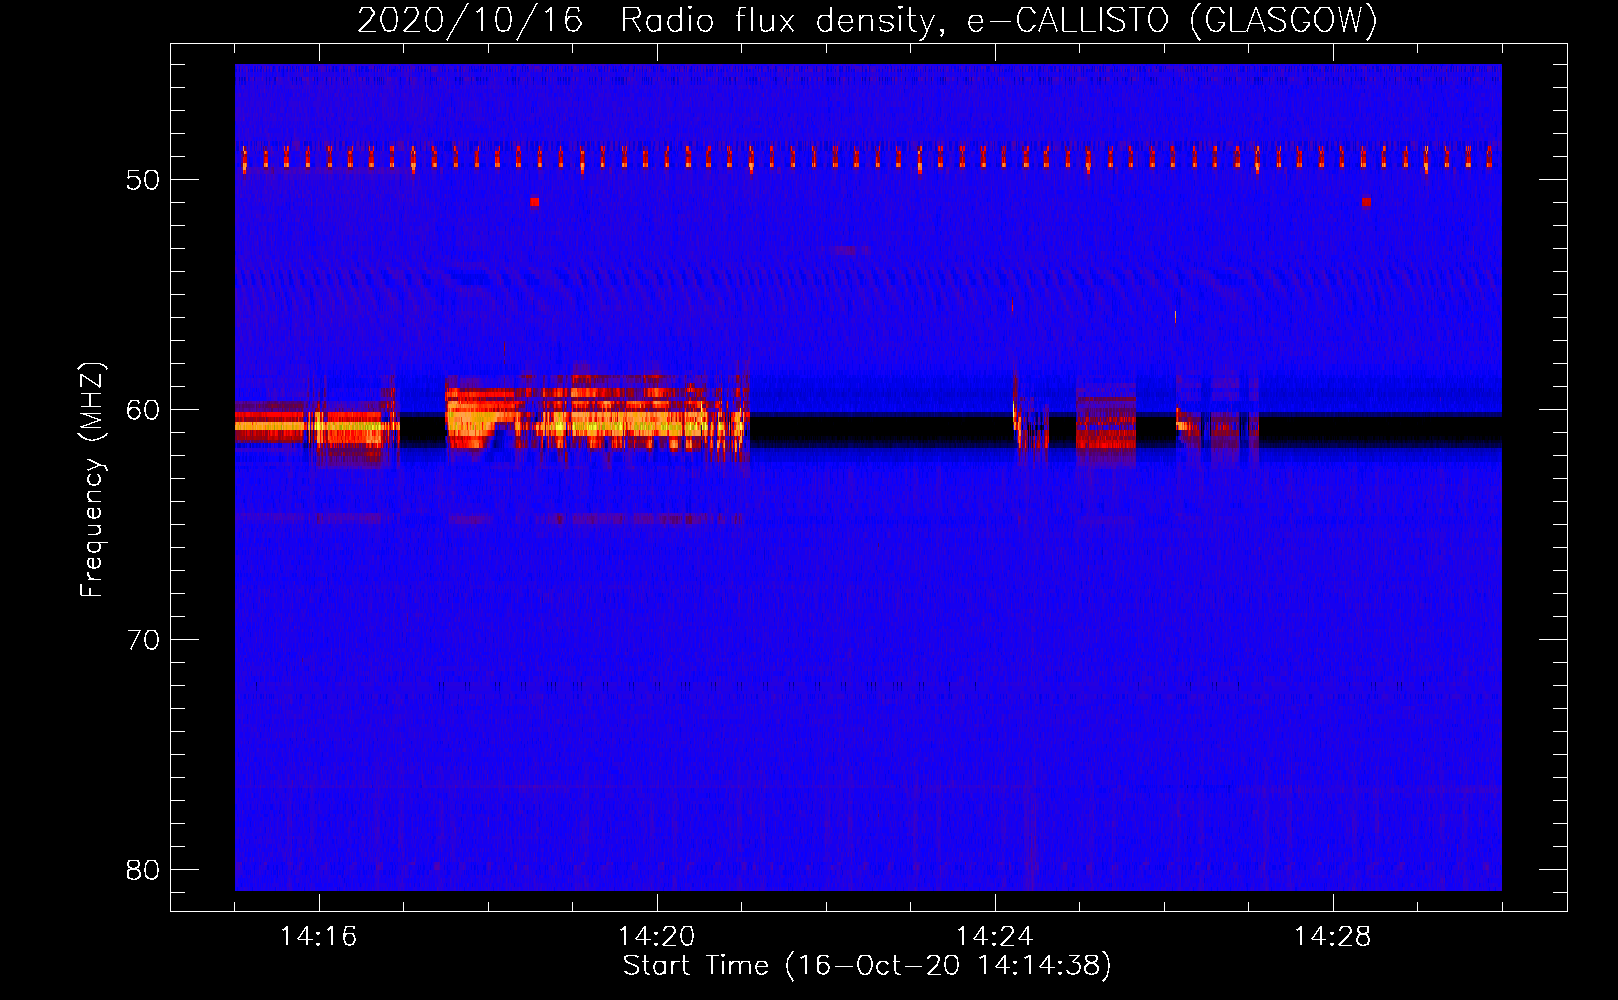1618x1000 pixels.
Task: Click the red square marker near 14:18
Action: click(535, 202)
